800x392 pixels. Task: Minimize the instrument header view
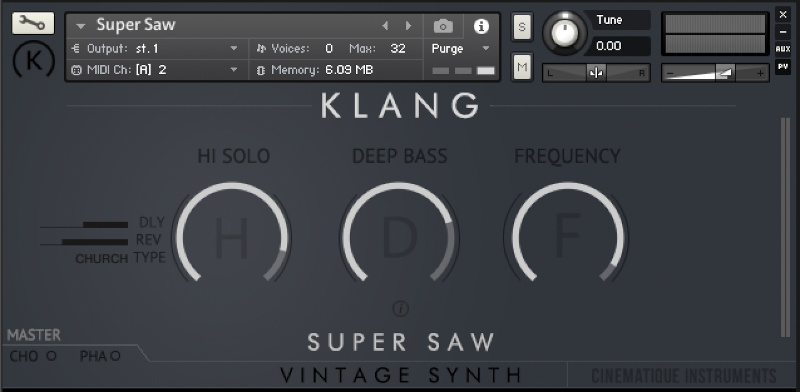783,32
